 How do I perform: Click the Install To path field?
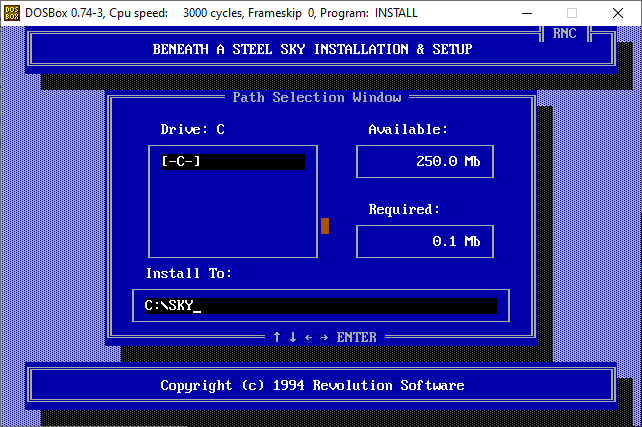321,306
